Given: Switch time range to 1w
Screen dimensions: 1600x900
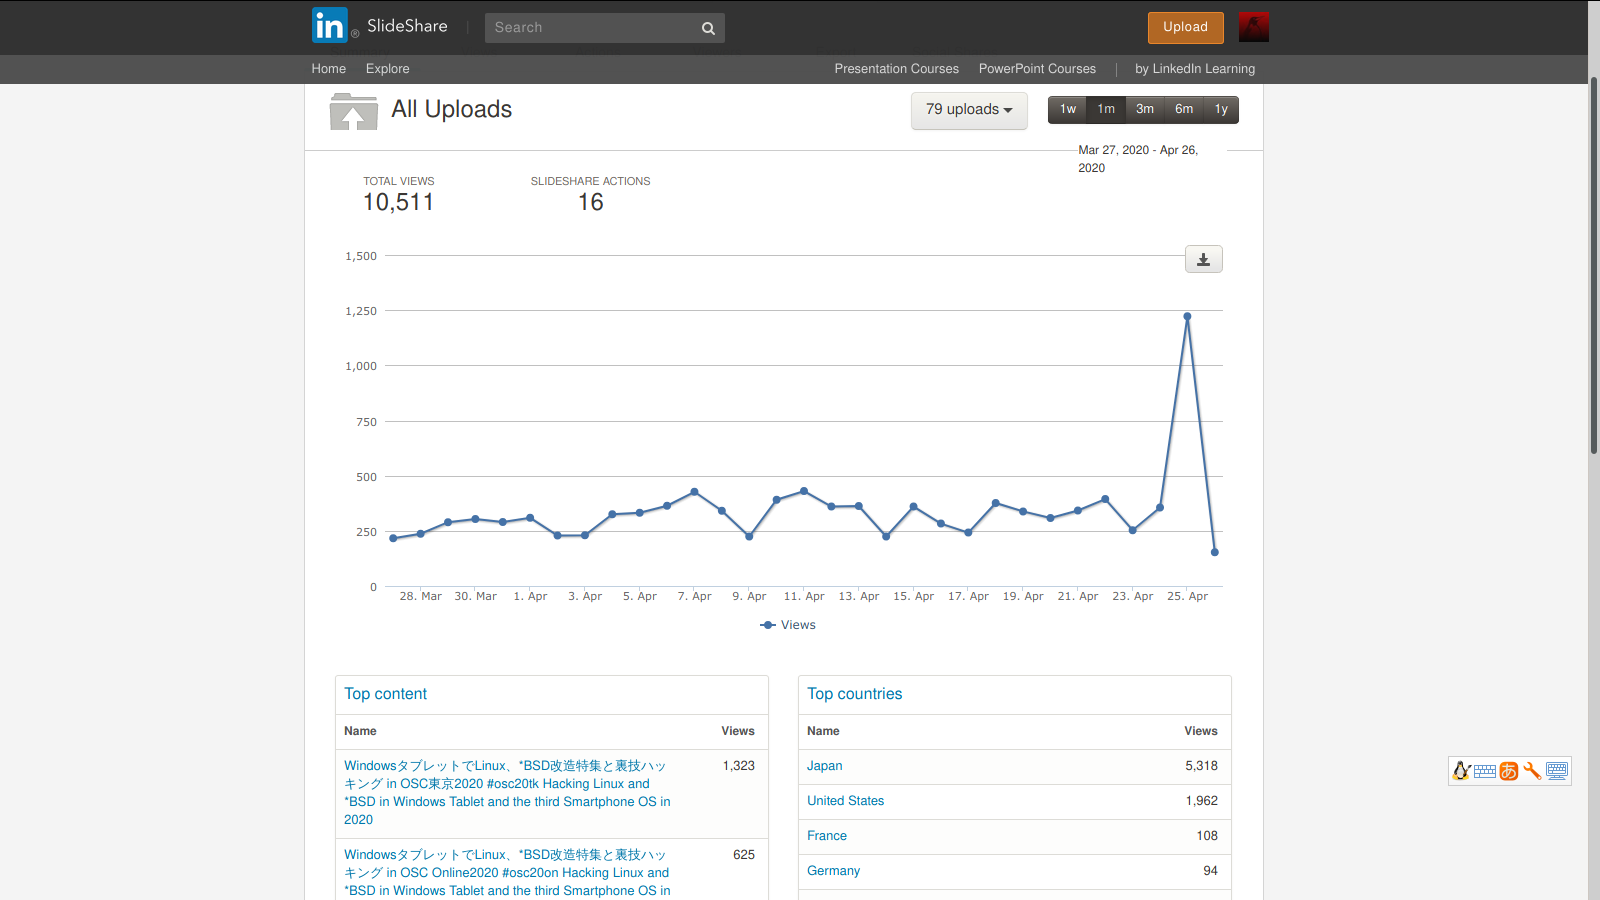Looking at the screenshot, I should click(x=1068, y=110).
